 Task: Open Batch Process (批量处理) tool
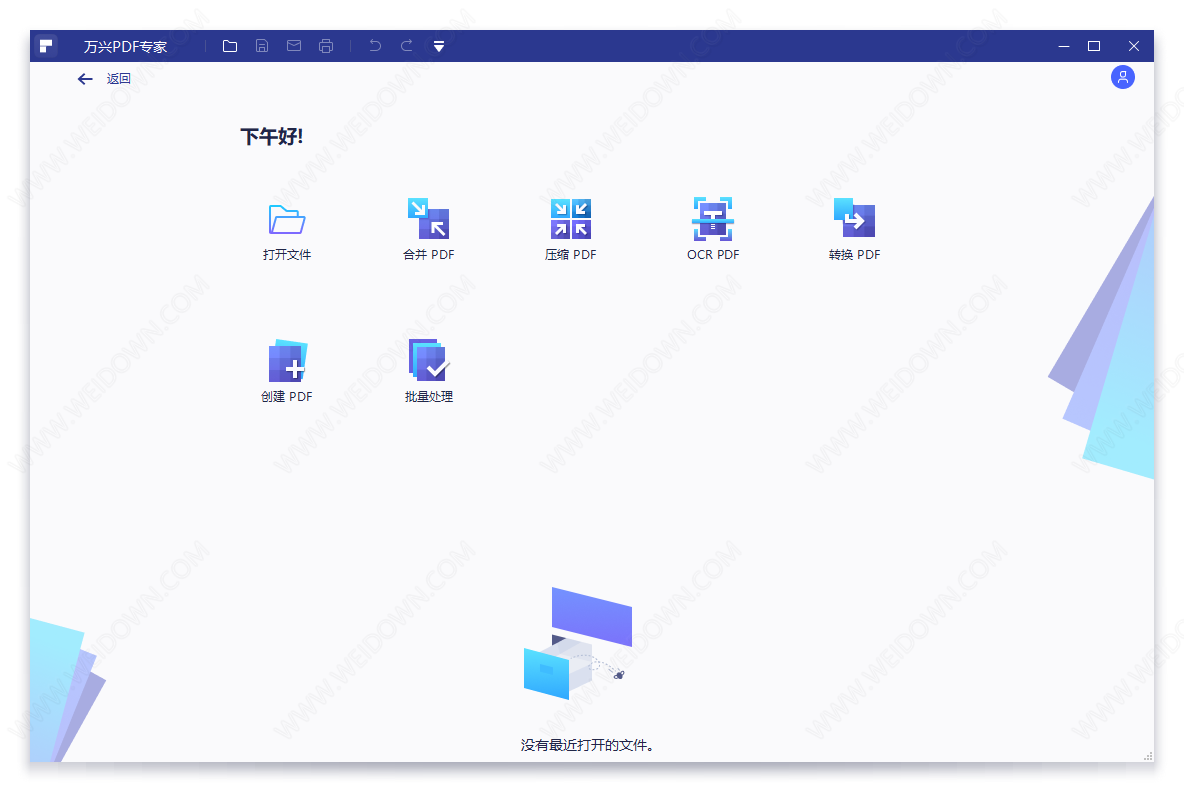click(x=429, y=361)
